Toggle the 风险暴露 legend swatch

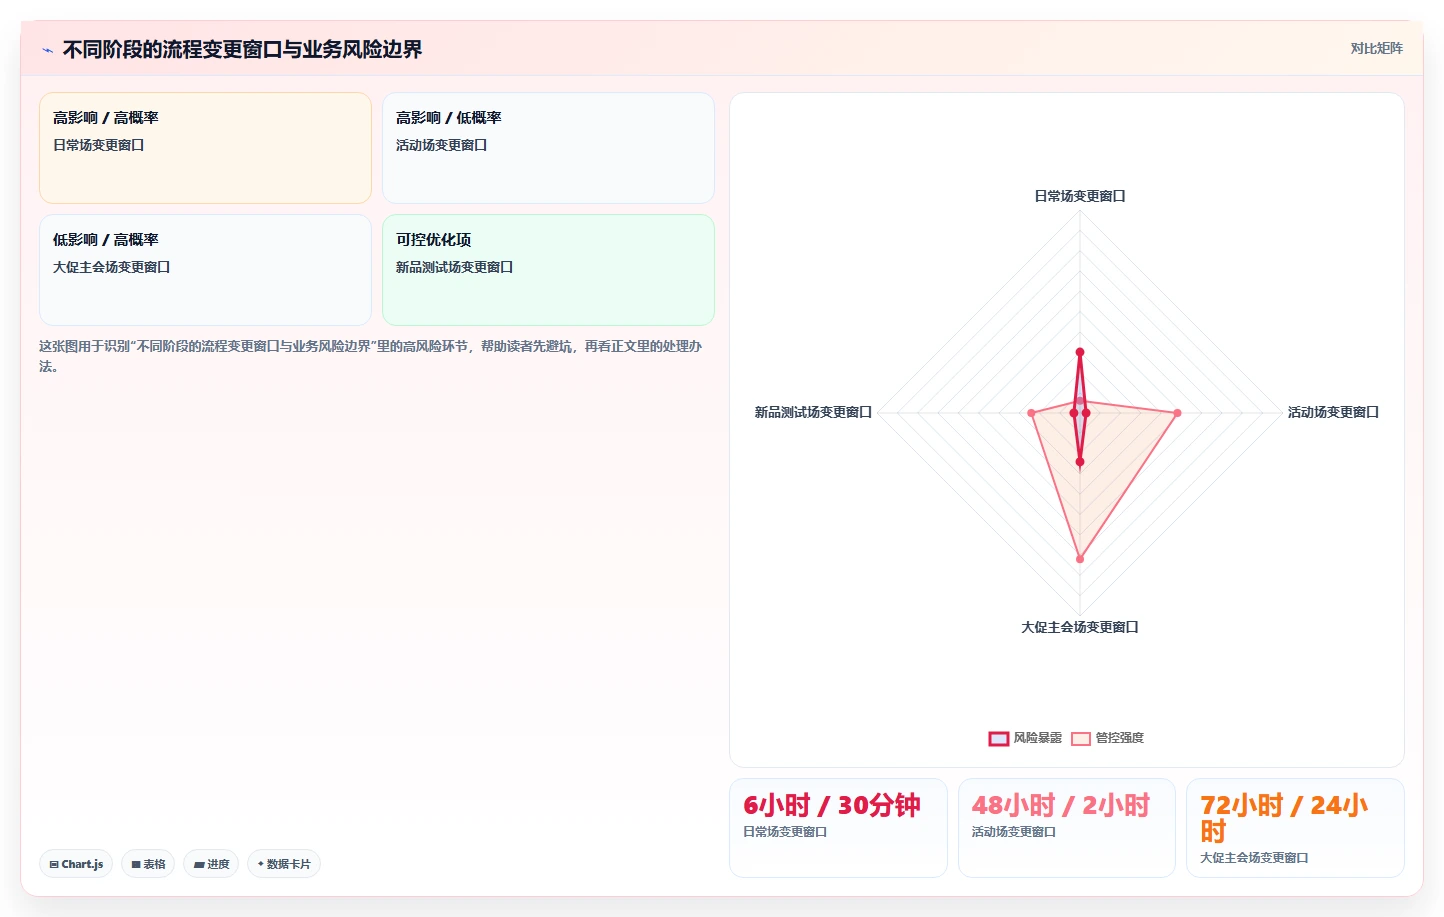click(x=998, y=738)
